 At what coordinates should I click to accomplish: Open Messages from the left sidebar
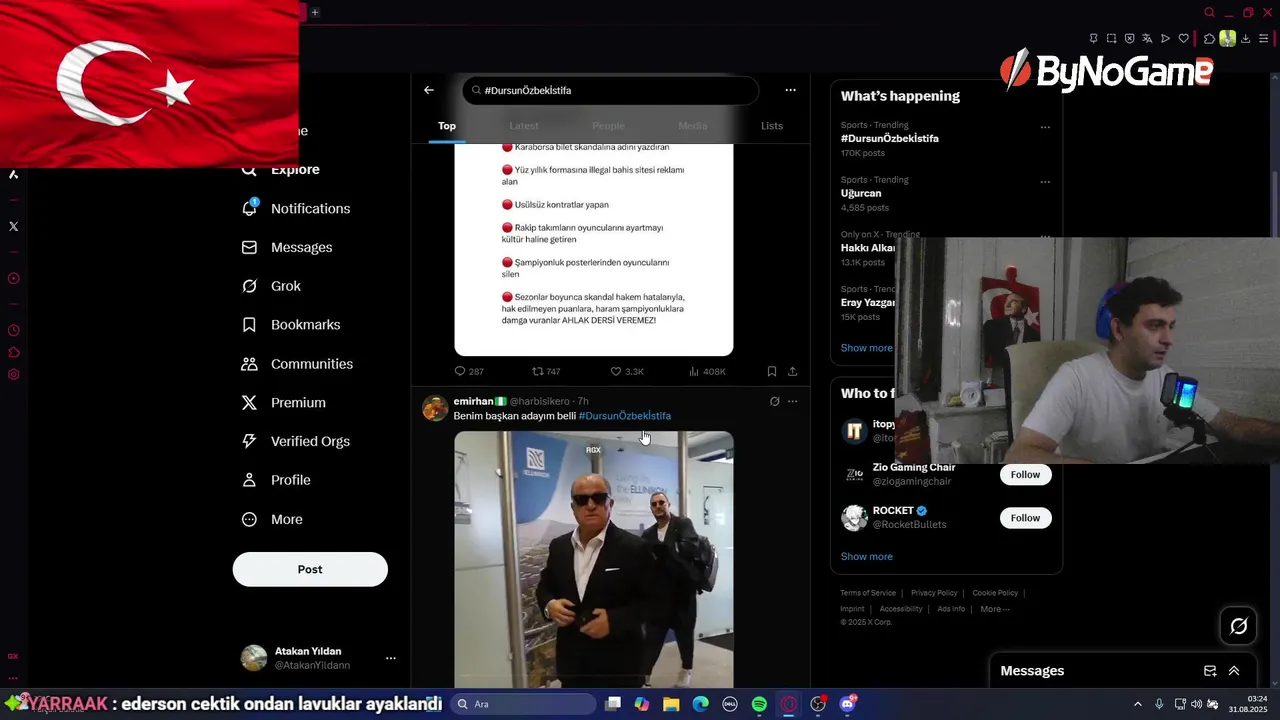tap(287, 247)
